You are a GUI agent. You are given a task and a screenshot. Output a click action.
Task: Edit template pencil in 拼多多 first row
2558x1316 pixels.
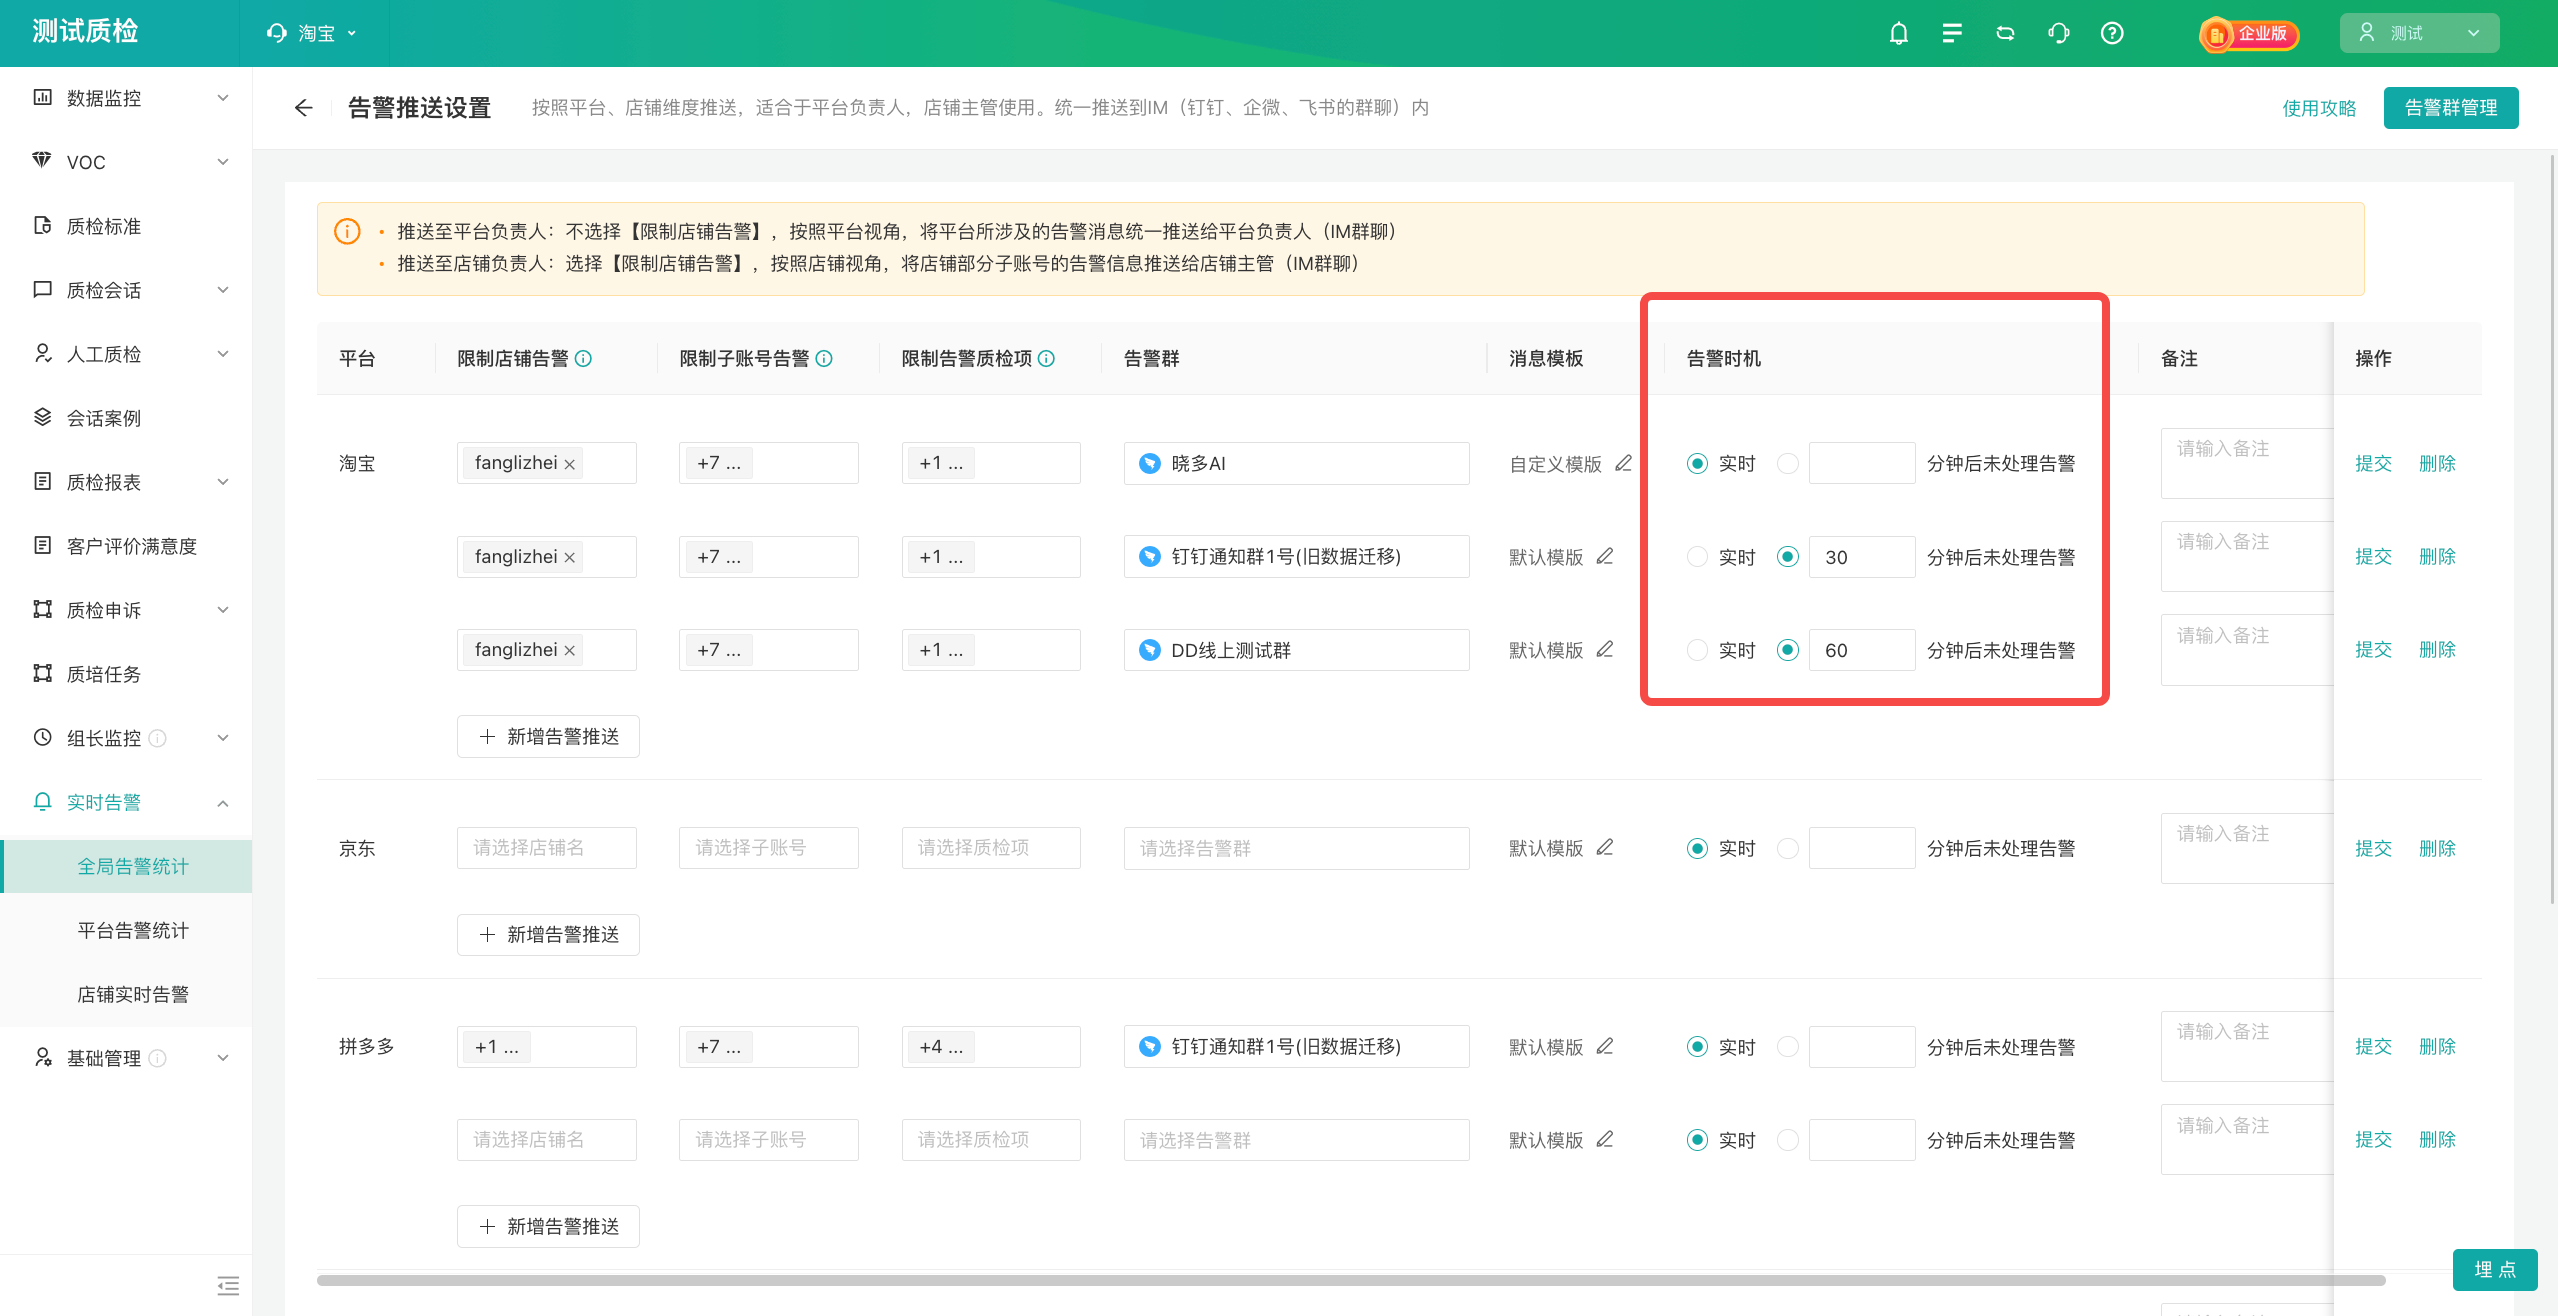(1605, 1046)
